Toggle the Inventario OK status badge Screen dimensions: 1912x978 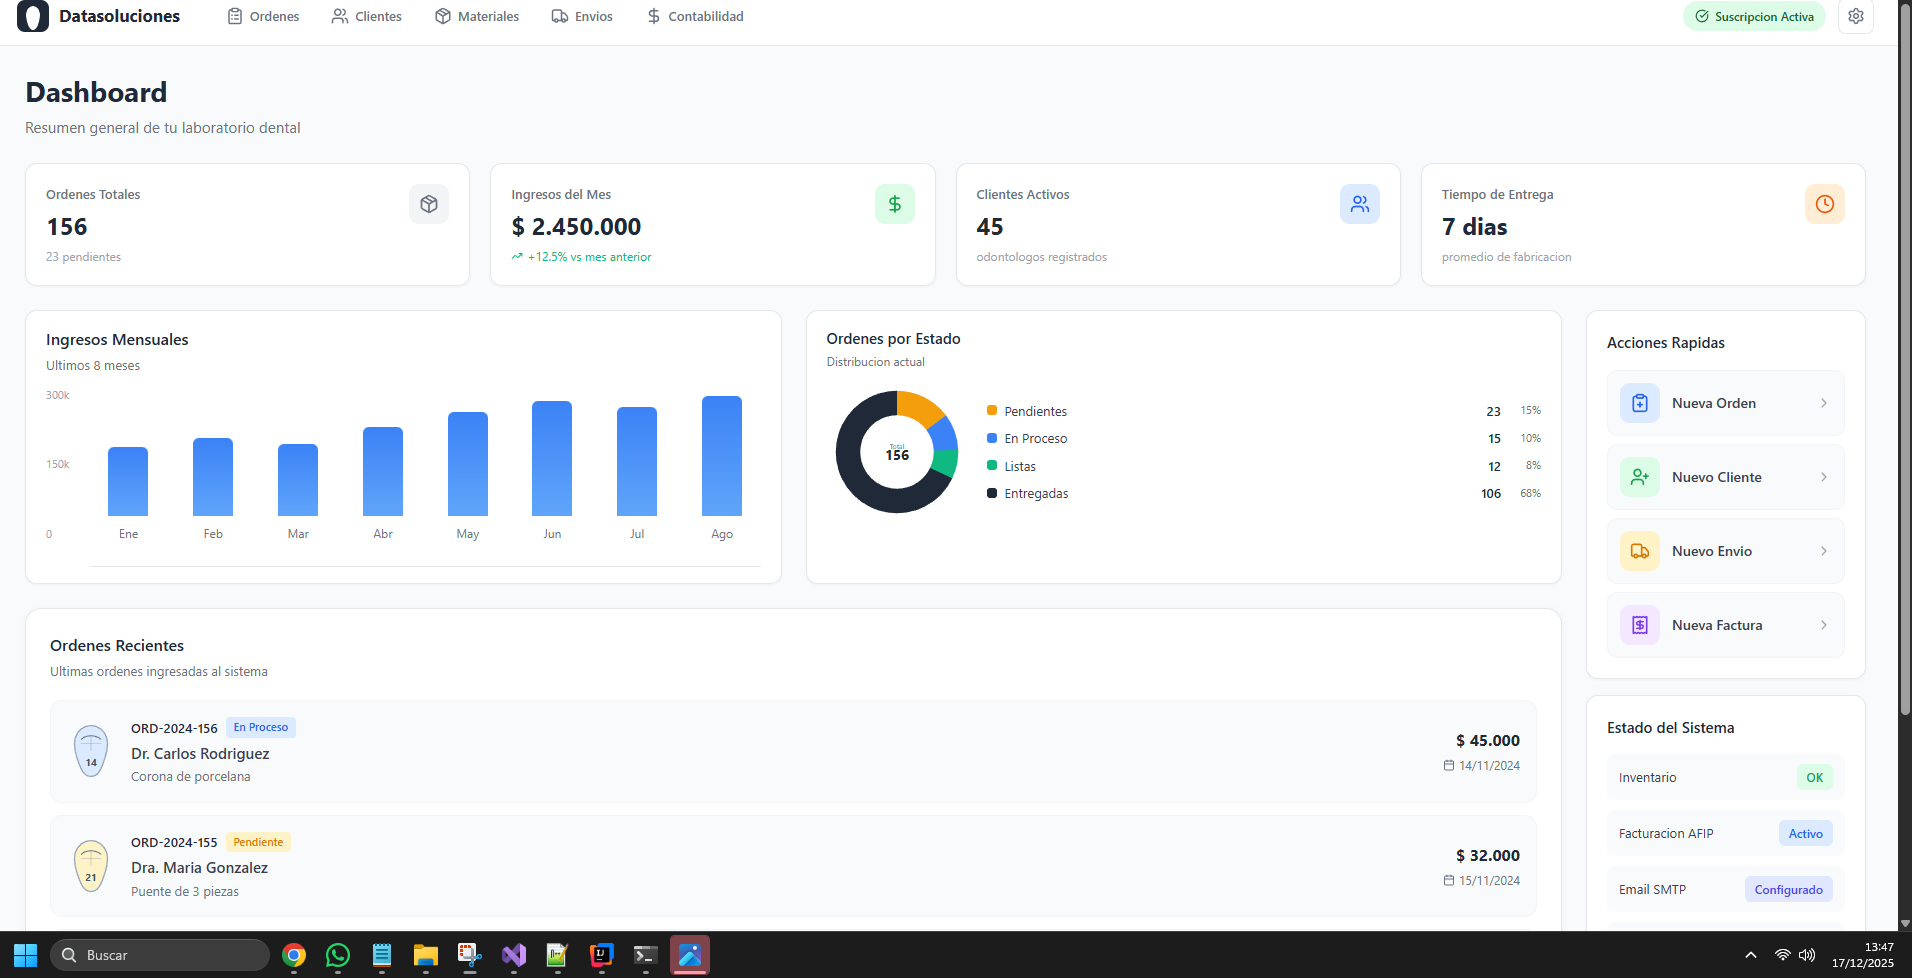click(x=1814, y=777)
